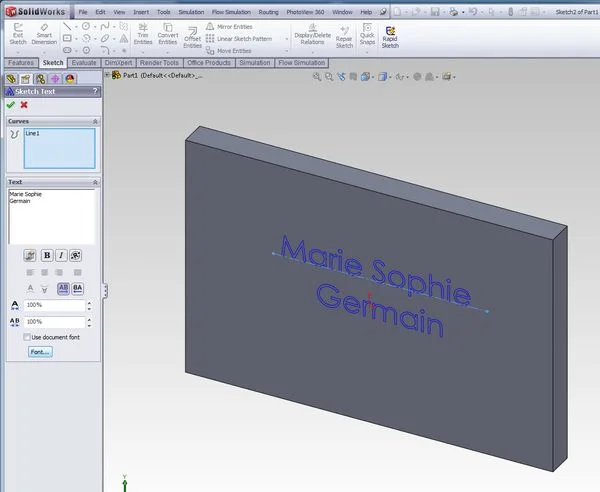600x492 pixels.
Task: Toggle italic text formatting
Action: click(x=61, y=255)
